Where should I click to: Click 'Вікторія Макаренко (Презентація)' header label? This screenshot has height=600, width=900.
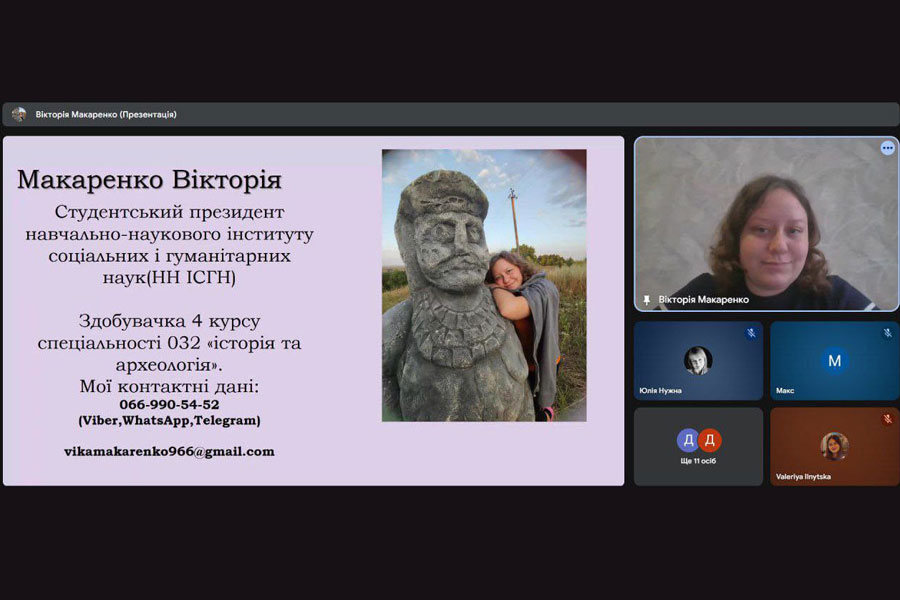106,114
